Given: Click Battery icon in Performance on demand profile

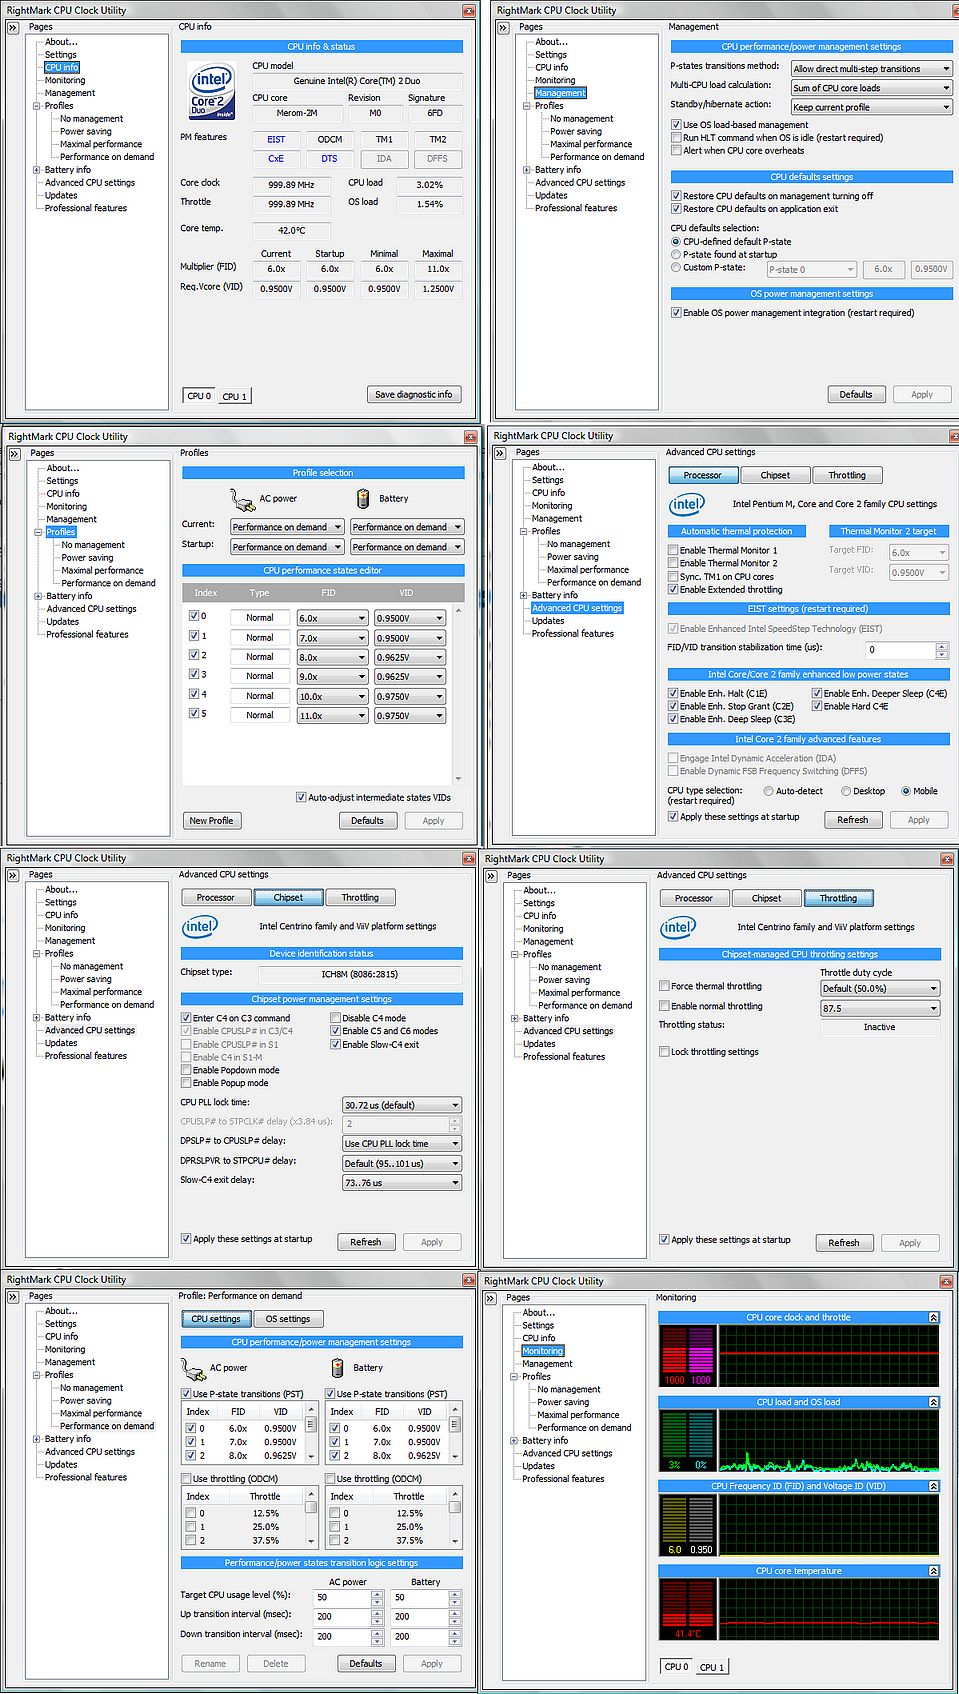Looking at the screenshot, I should pos(337,1367).
